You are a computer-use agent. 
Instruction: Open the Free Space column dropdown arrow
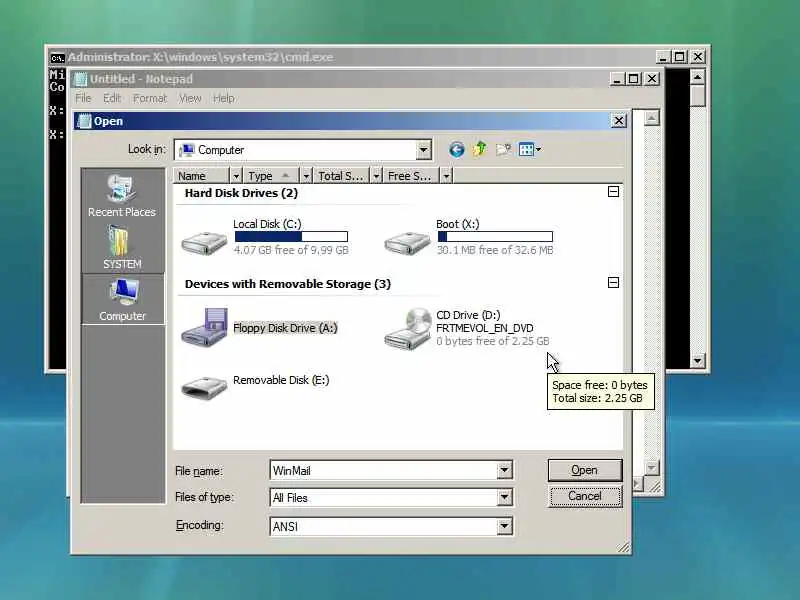[446, 176]
